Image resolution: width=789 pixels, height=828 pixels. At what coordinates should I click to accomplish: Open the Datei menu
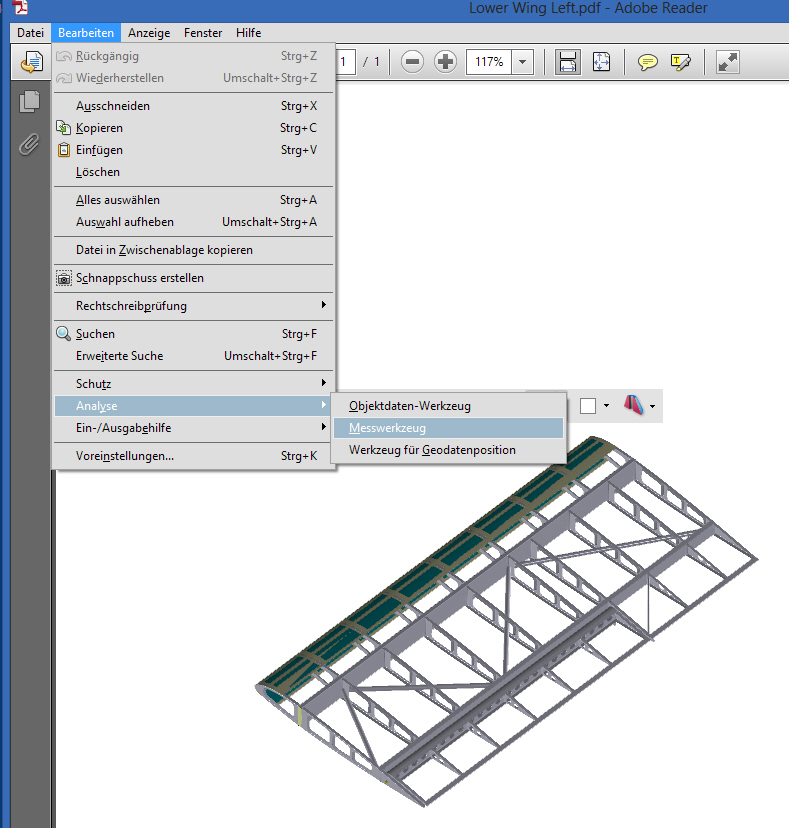pos(30,33)
